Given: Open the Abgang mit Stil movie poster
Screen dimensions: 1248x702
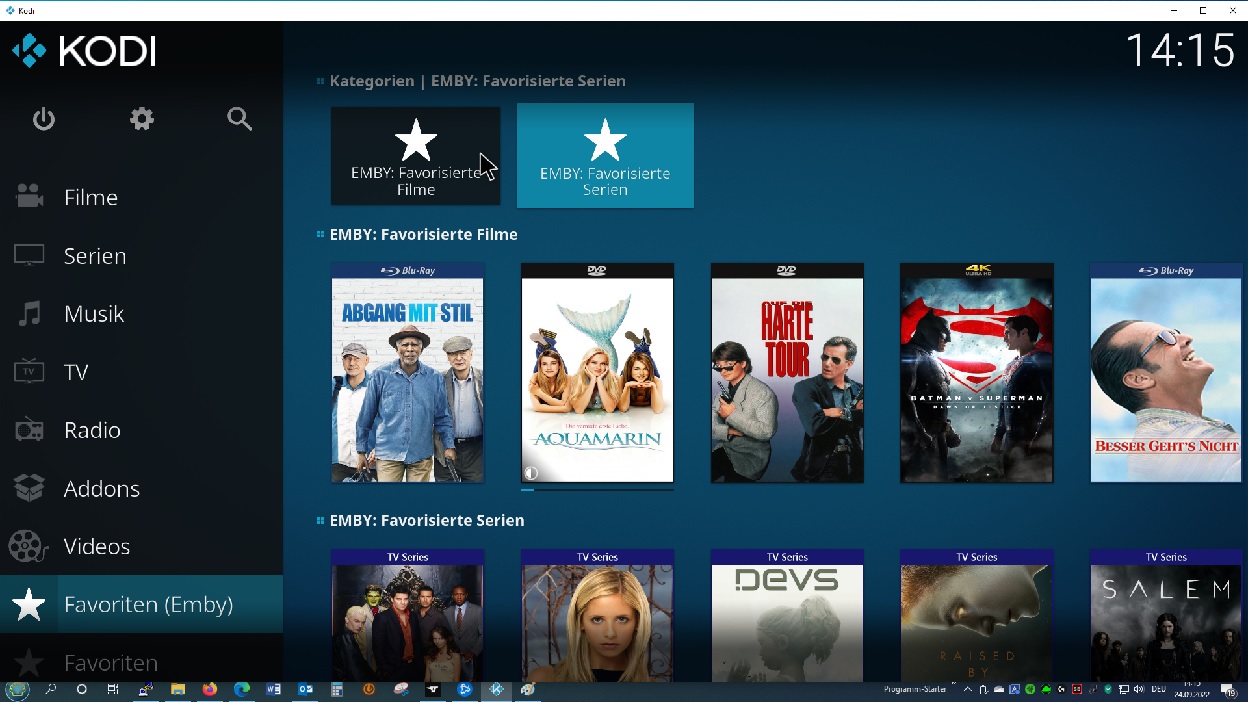Looking at the screenshot, I should (x=408, y=373).
